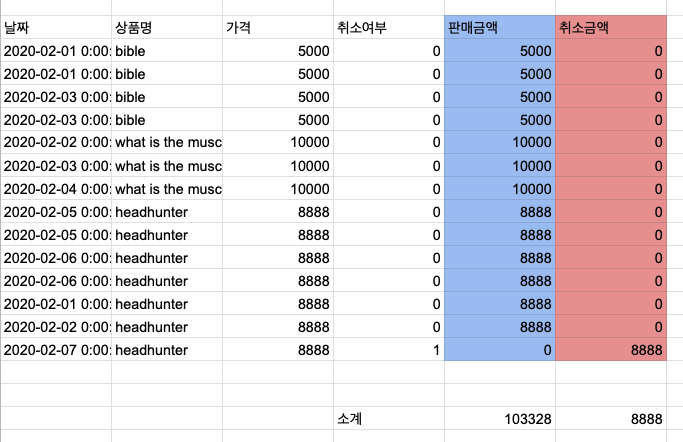683x442 pixels.
Task: Click 취소여부 0 in 2020-02-02 headhunter row
Action: (x=389, y=327)
